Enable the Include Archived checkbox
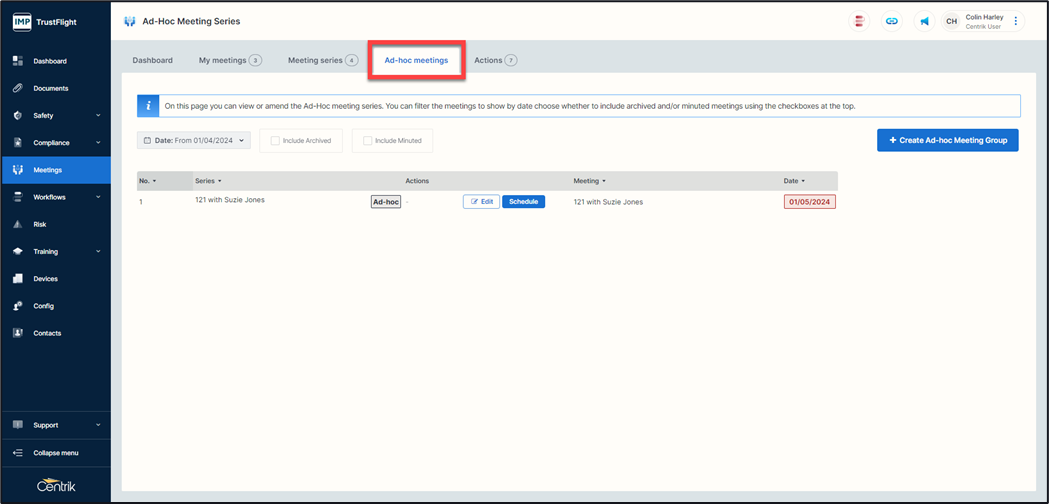Screen dimensions: 1049x504 pyautogui.click(x=275, y=141)
